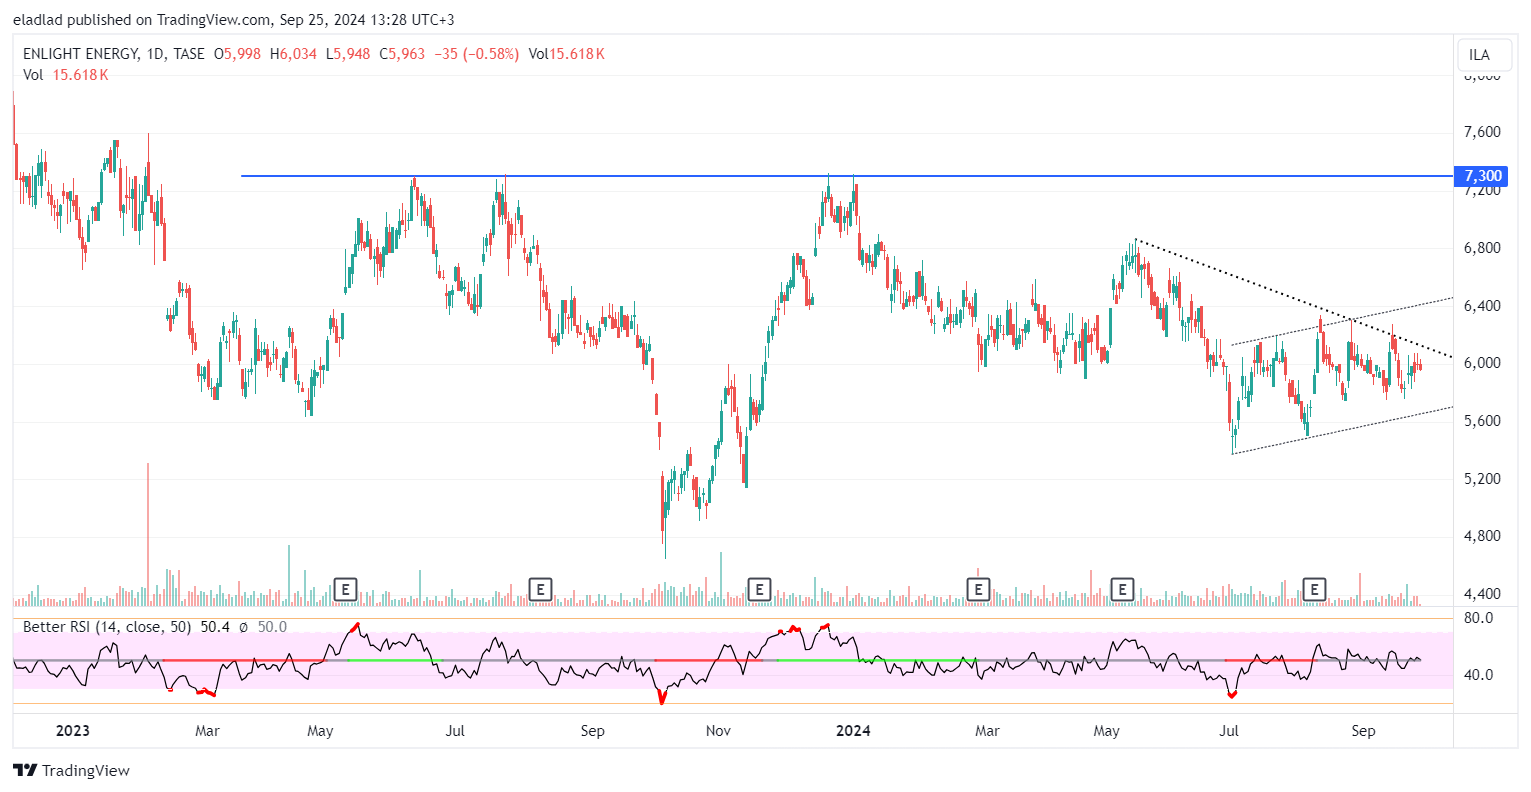Select the earnings E marker near November 2023
This screenshot has width=1531, height=792.
tap(759, 589)
